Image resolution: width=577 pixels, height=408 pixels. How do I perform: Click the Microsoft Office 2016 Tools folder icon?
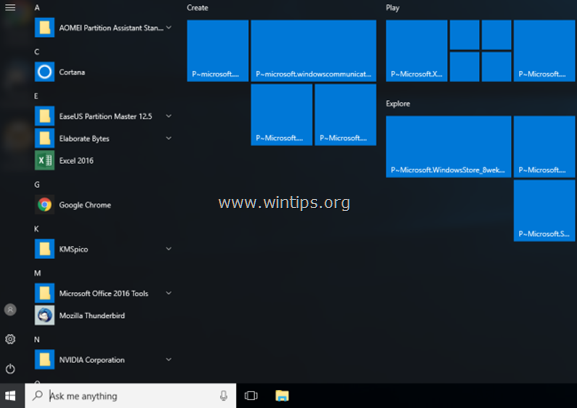pos(45,293)
